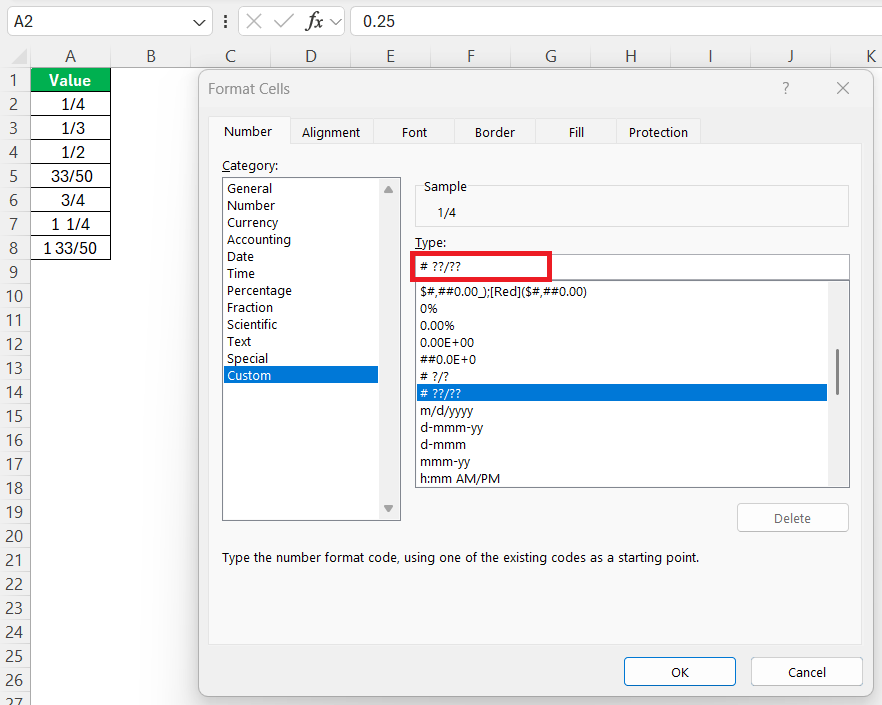Open the Name Box dropdown arrow

(x=199, y=22)
